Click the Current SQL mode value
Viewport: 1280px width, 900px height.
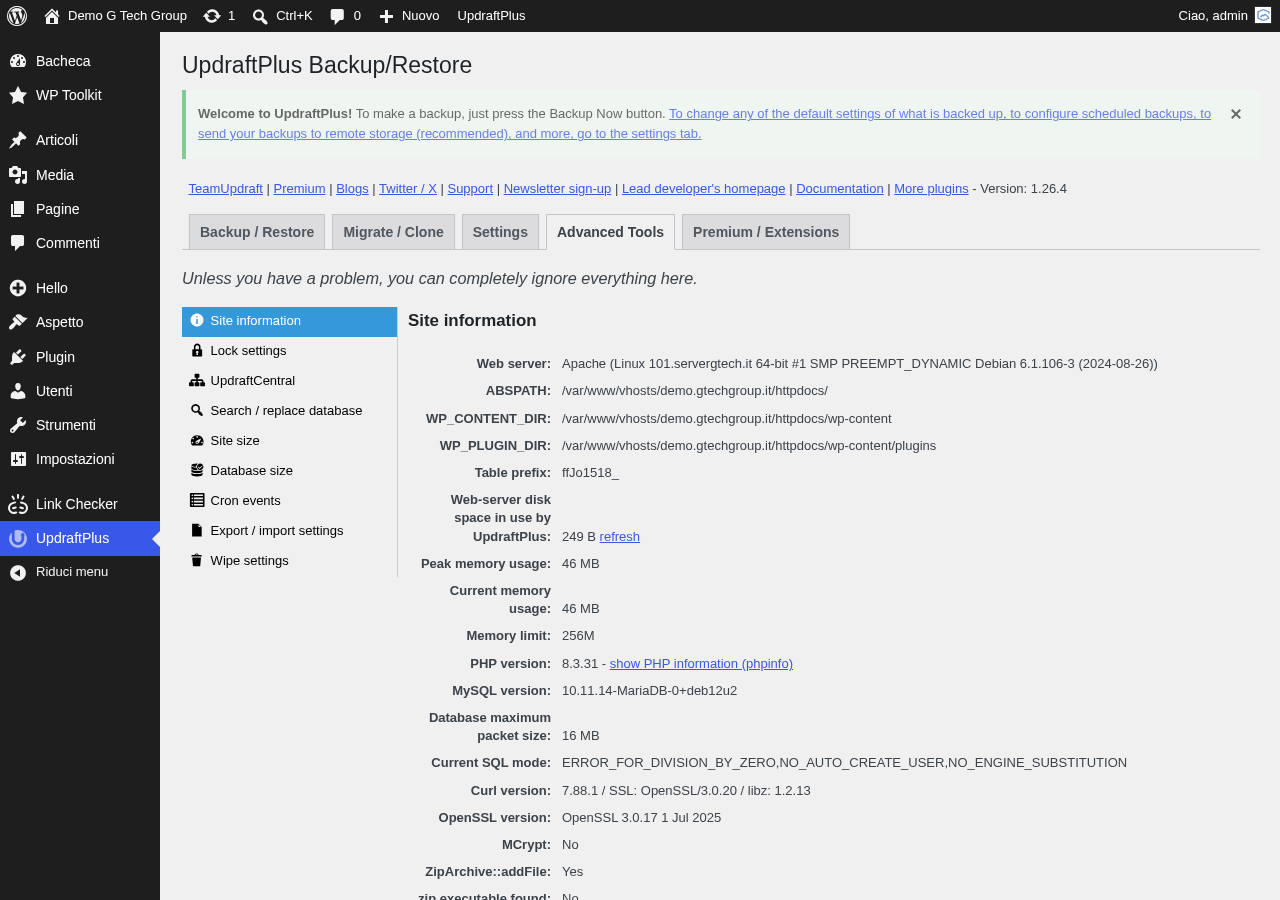[x=844, y=763]
